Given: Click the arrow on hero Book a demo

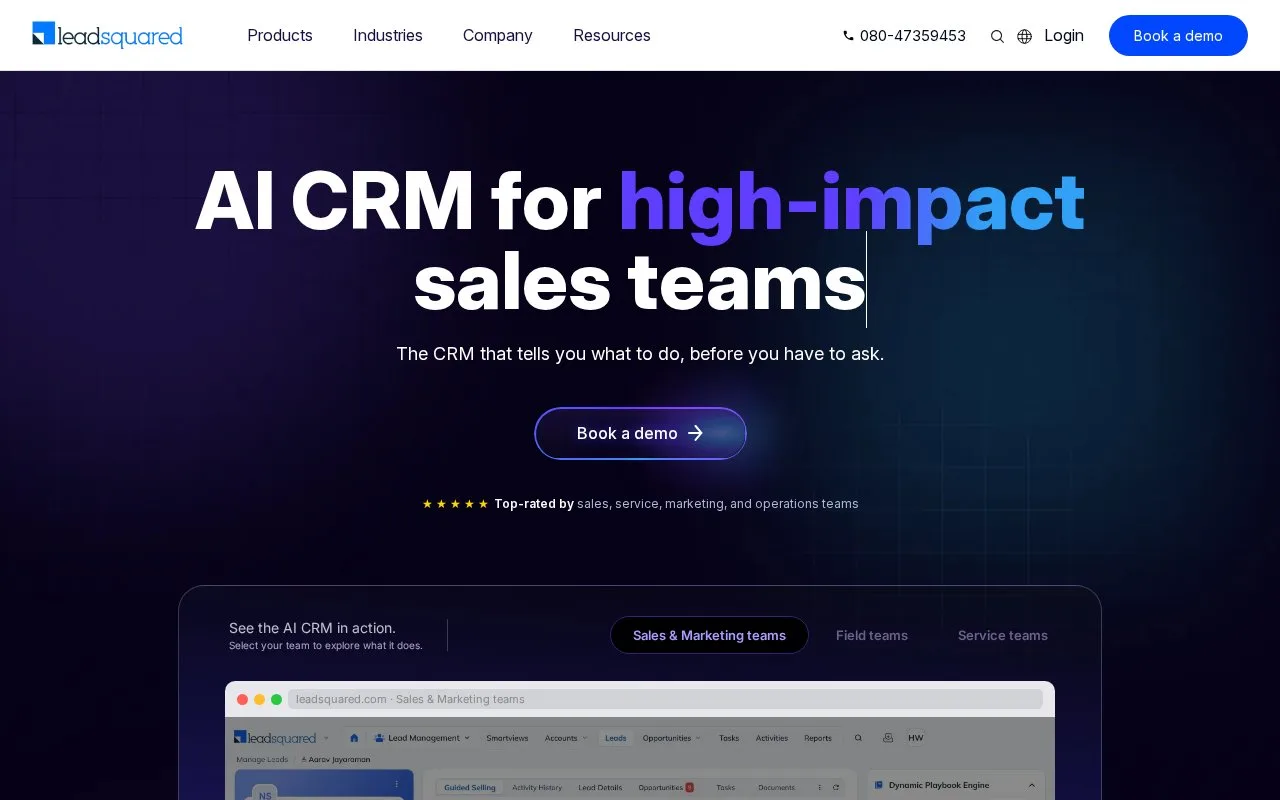Looking at the screenshot, I should point(696,433).
